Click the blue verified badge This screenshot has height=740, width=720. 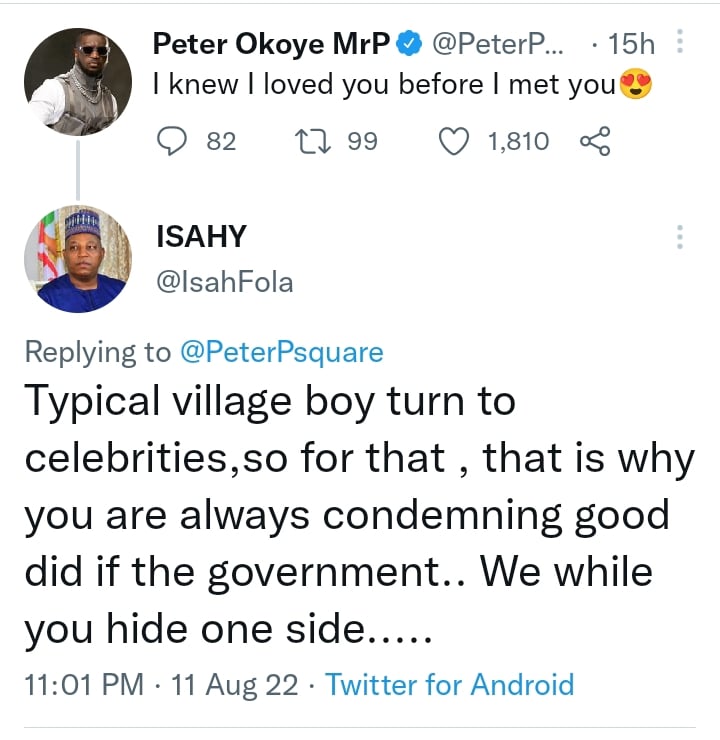pyautogui.click(x=408, y=43)
